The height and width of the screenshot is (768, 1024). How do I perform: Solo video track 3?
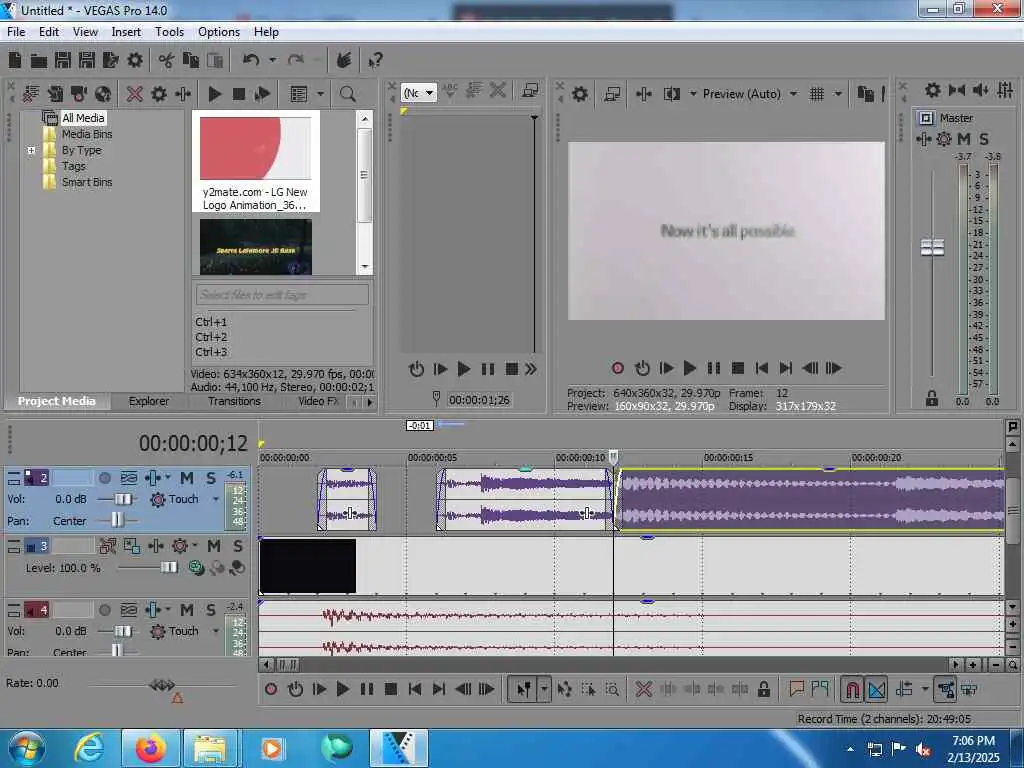pyautogui.click(x=238, y=545)
